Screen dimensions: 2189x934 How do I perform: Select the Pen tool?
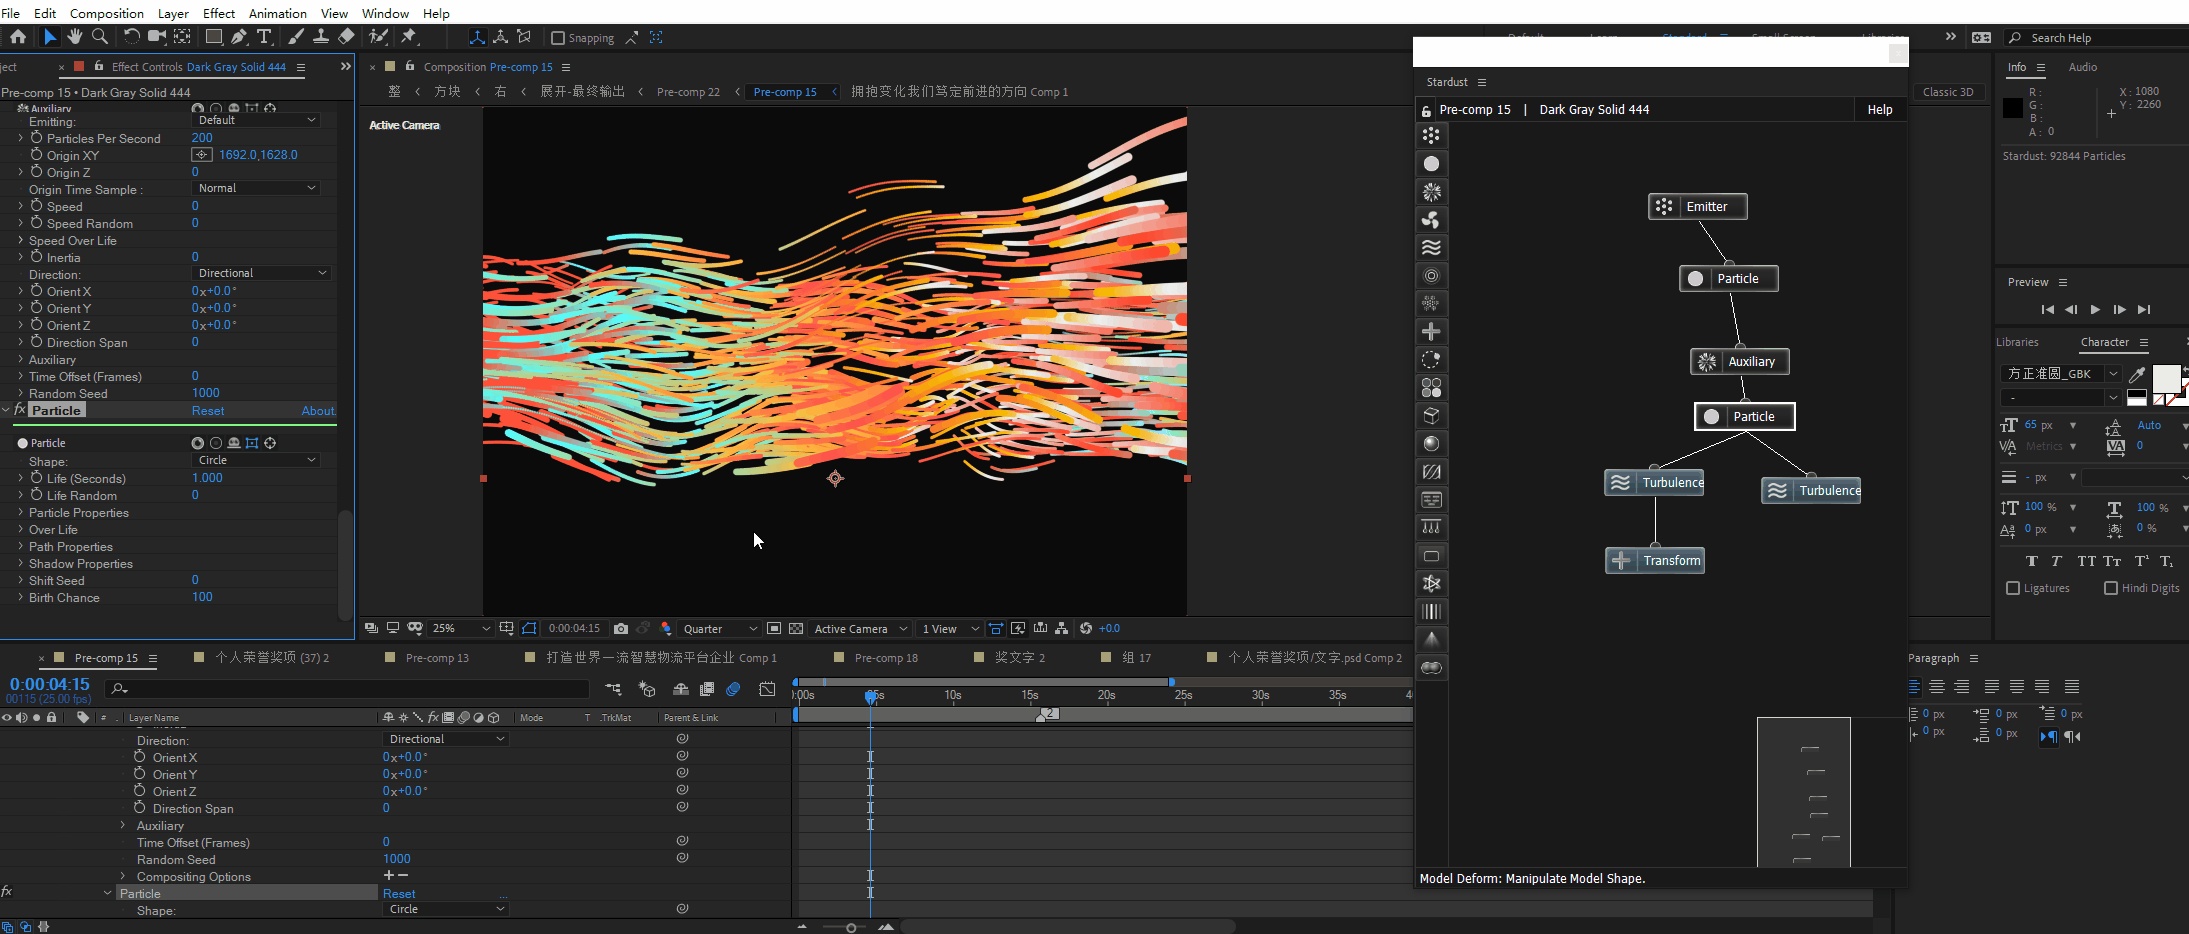pos(239,37)
